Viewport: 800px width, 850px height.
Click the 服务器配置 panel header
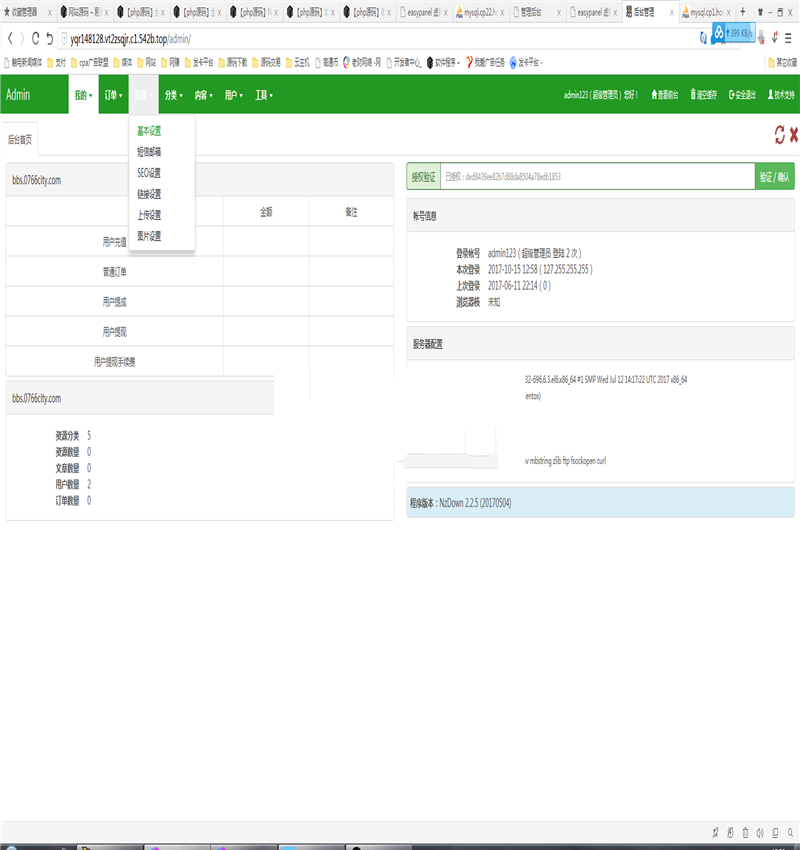(x=601, y=344)
